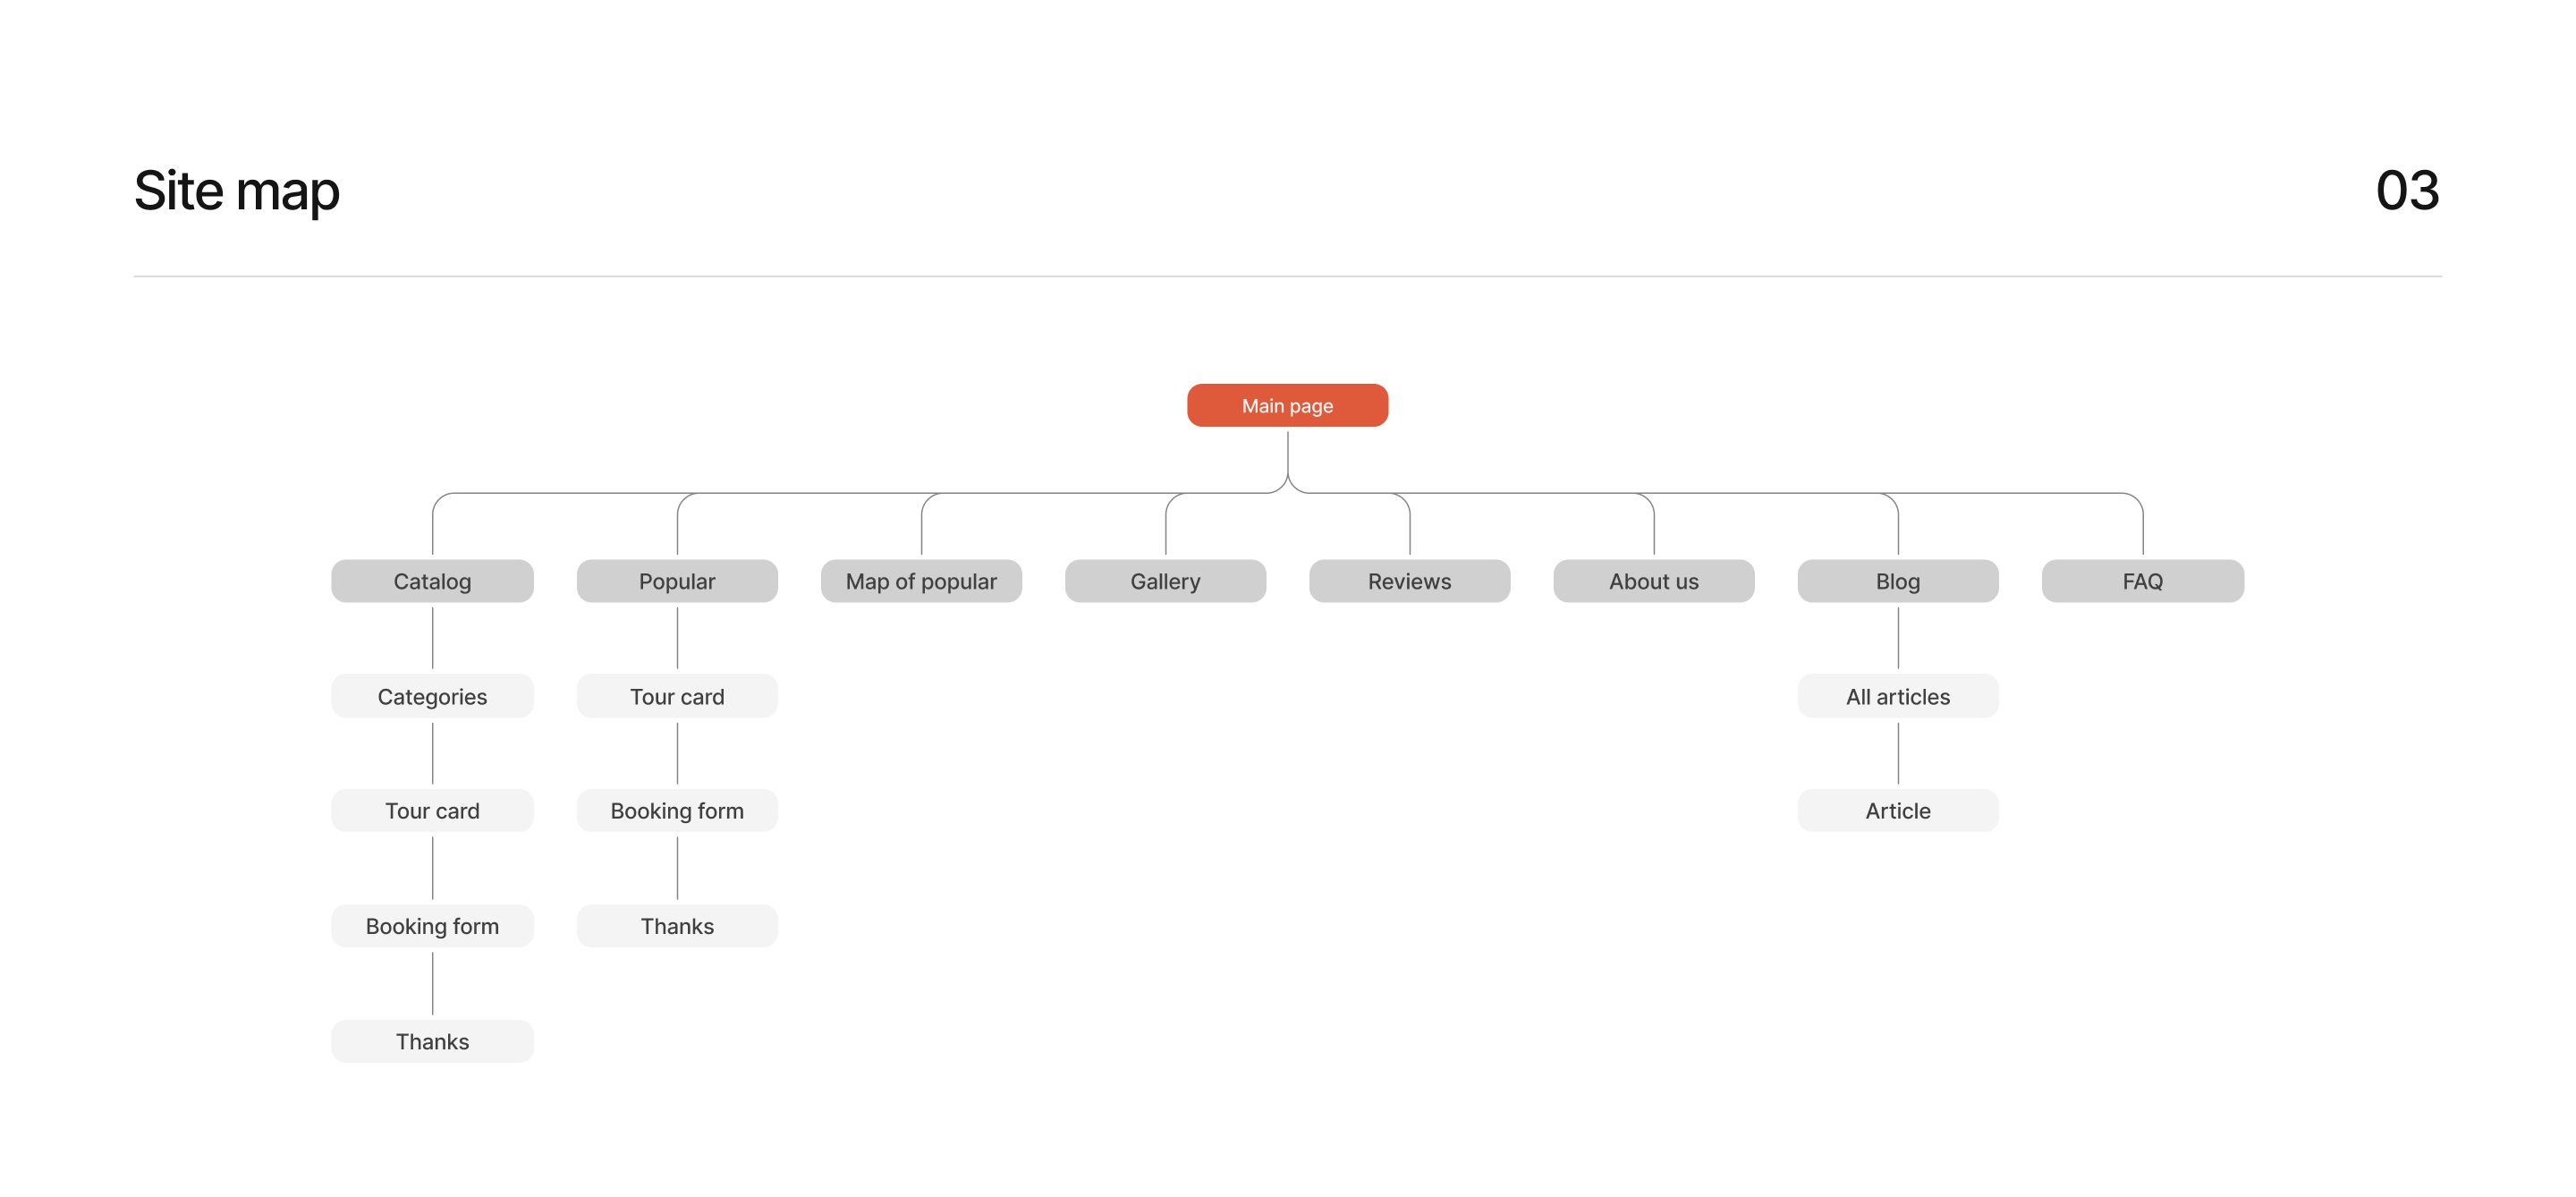Click the Categories node under Catalog

tap(432, 696)
